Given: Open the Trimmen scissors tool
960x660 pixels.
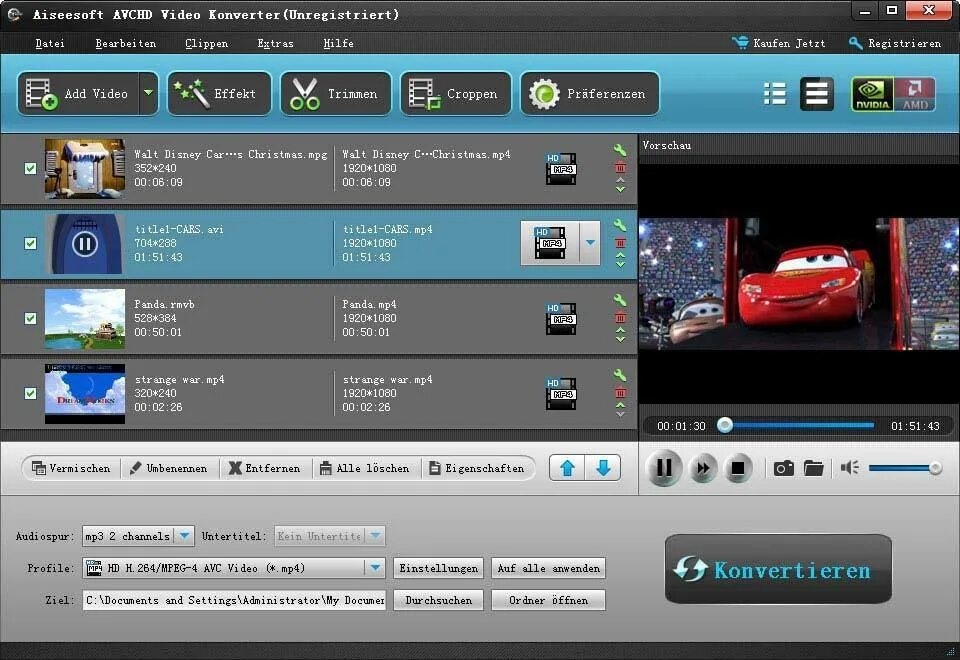Looking at the screenshot, I should coord(336,94).
